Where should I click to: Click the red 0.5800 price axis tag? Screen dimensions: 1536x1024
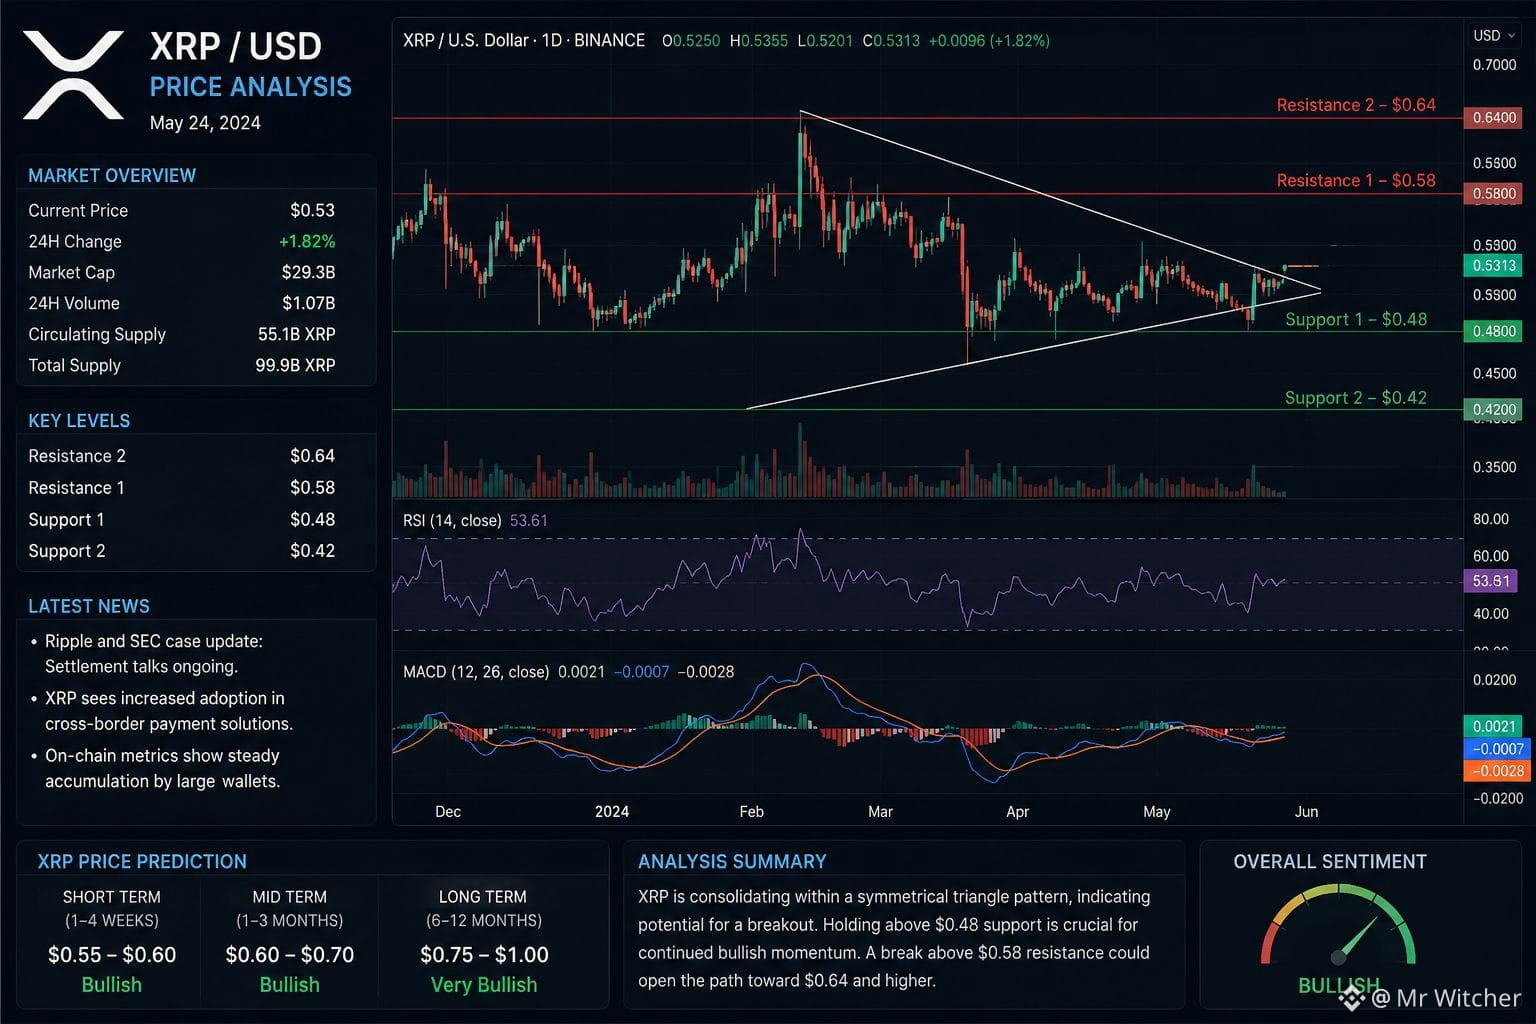point(1494,194)
